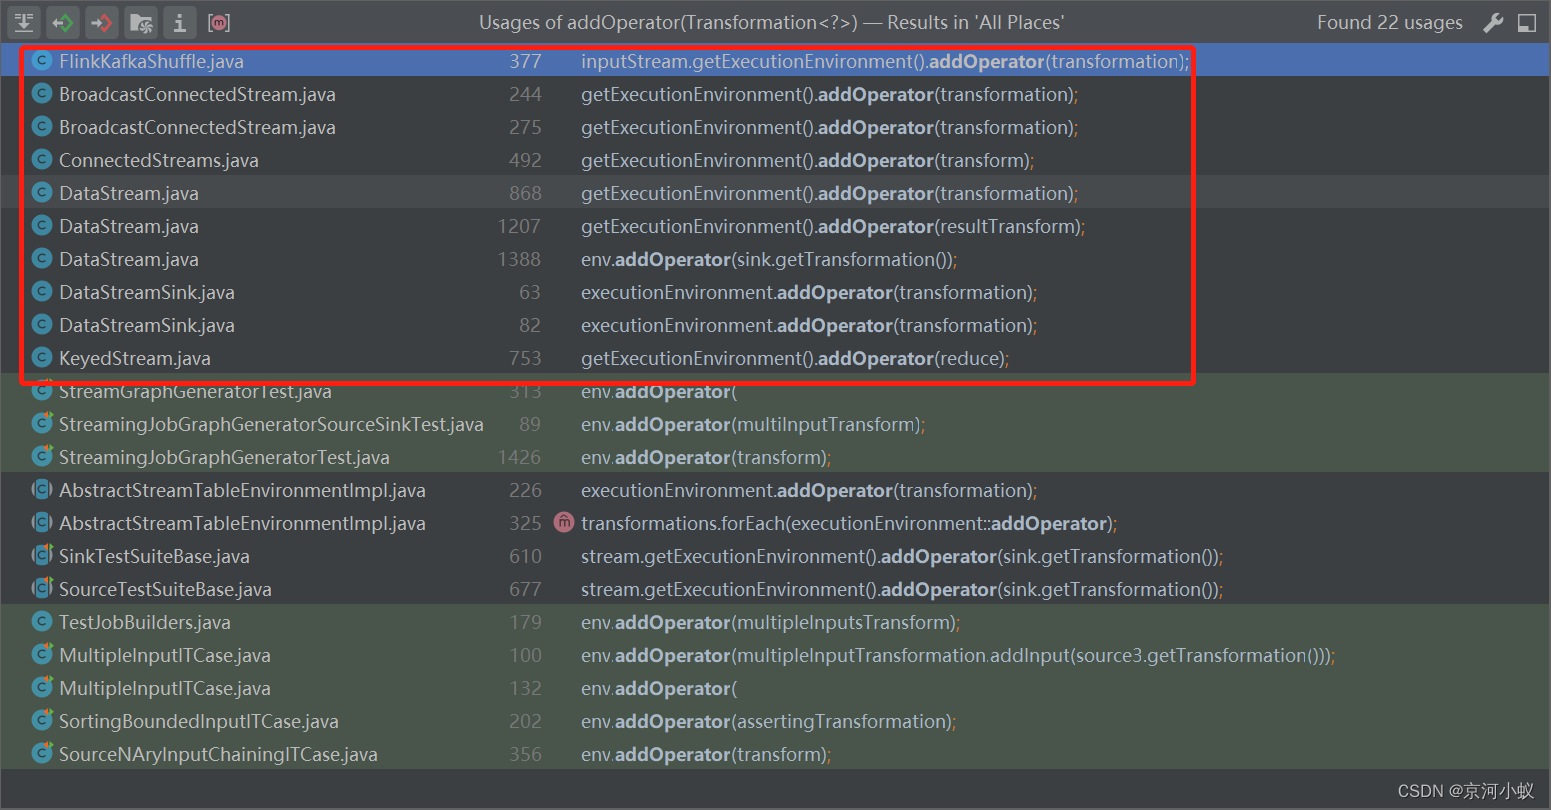Toggle the import statements 'i' filter icon

tap(179, 22)
